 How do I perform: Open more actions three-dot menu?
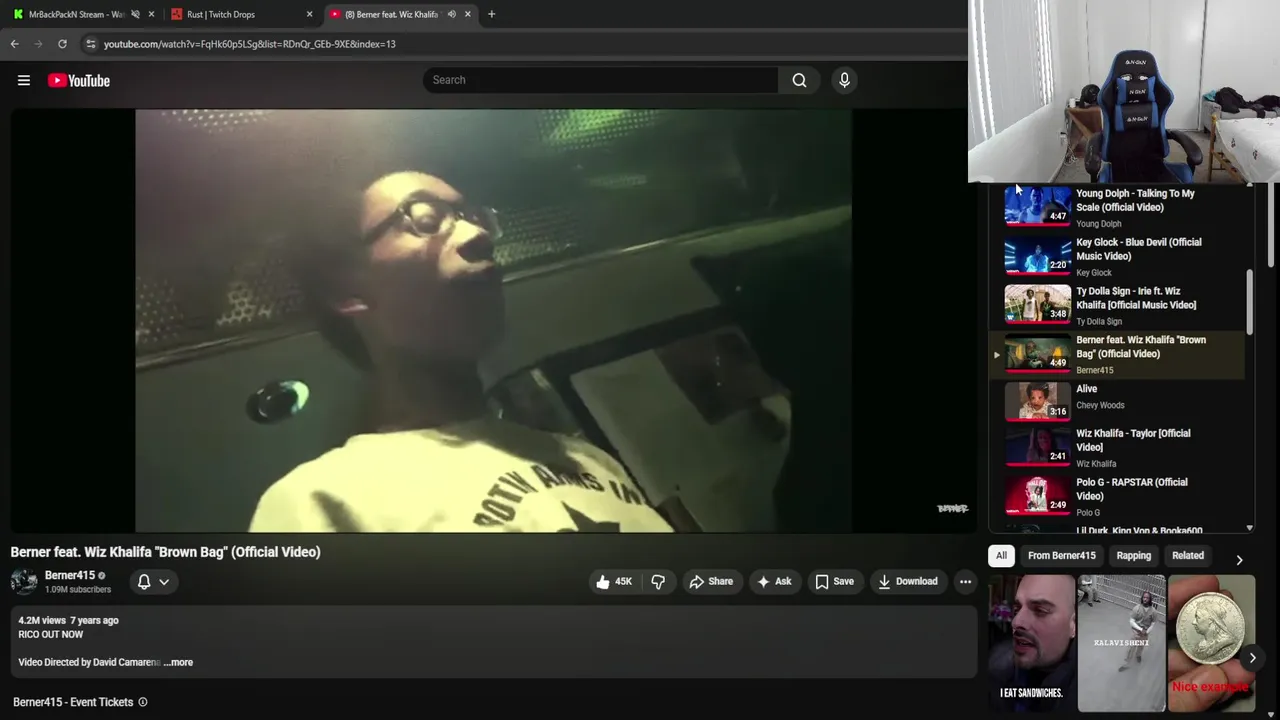(x=965, y=581)
